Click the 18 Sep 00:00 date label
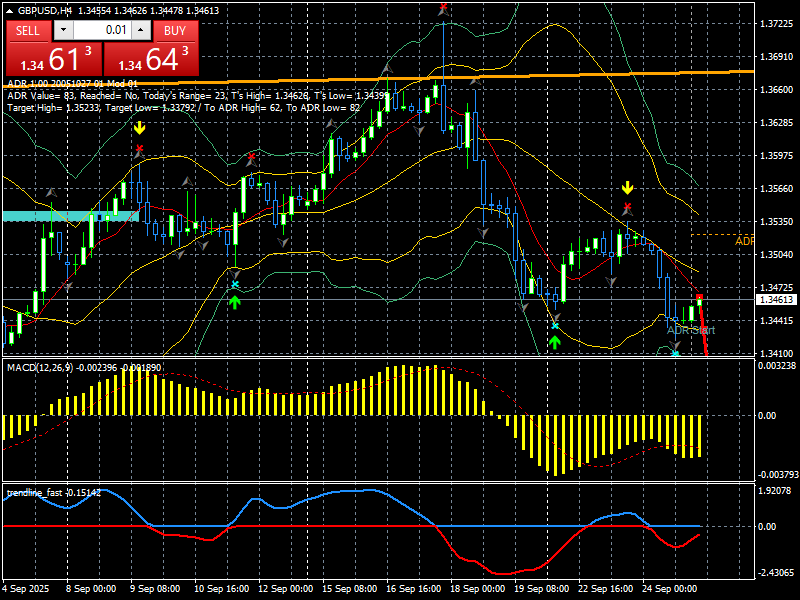The height and width of the screenshot is (600, 800). [x=478, y=588]
